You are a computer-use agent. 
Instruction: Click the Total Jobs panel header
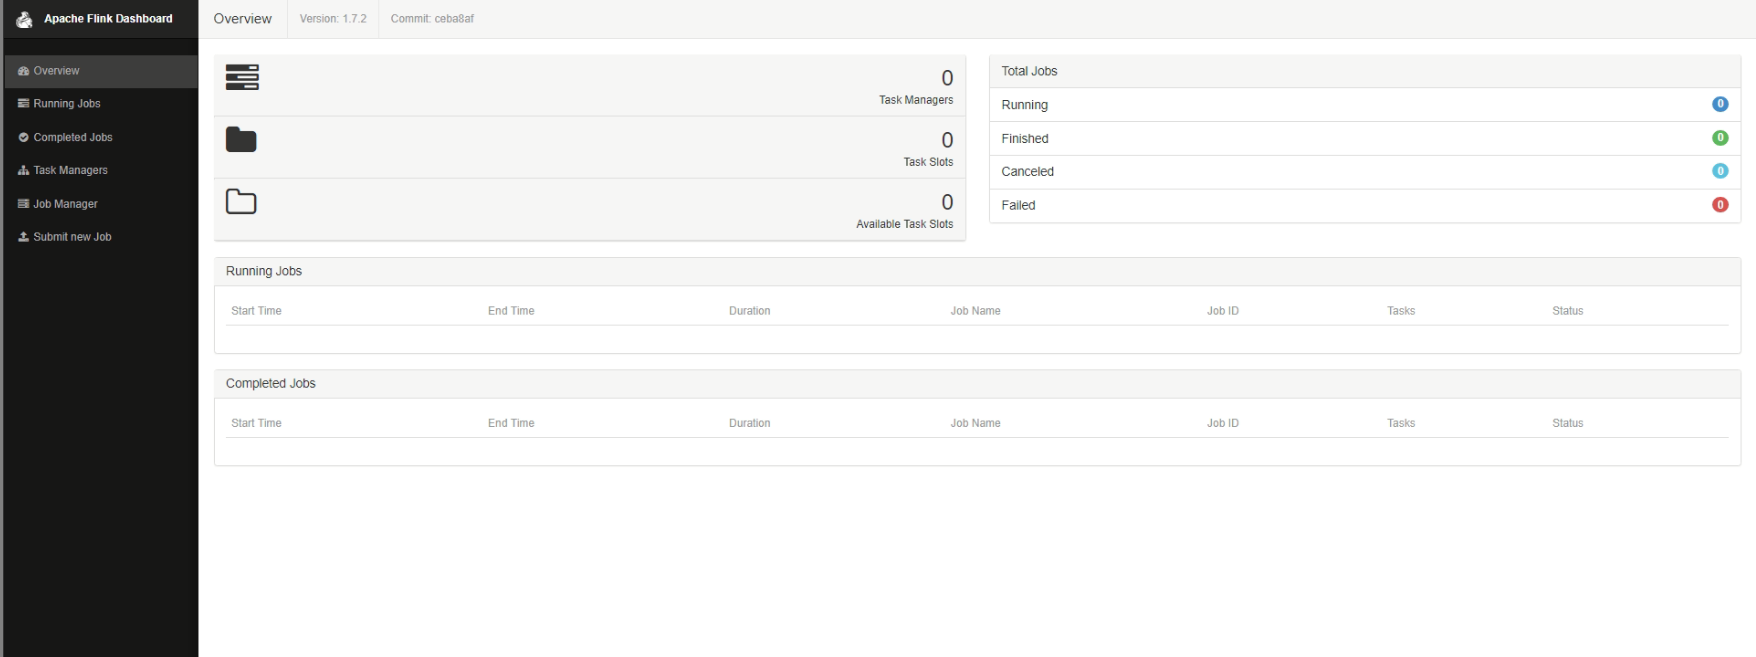[1365, 71]
